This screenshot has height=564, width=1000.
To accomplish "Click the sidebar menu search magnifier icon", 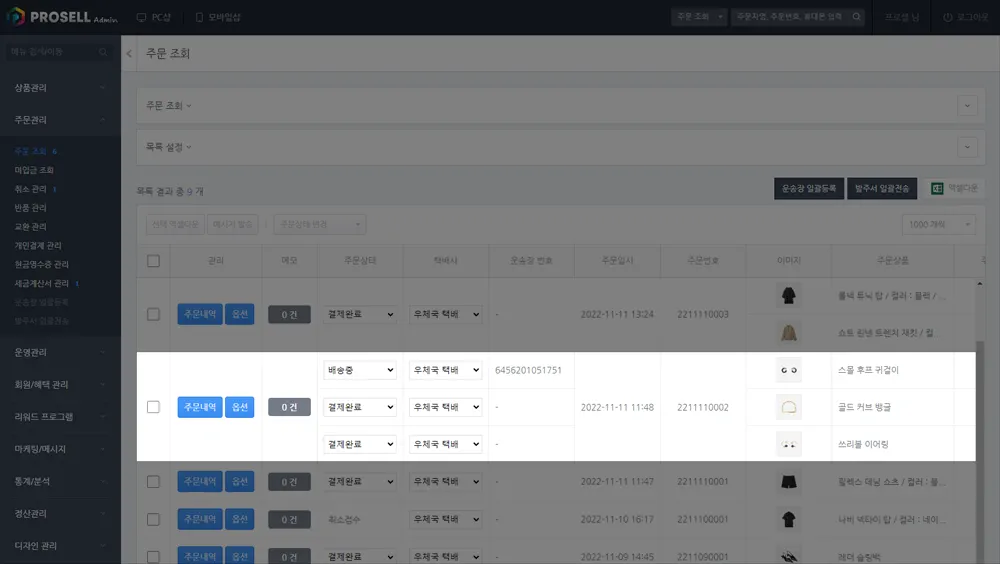I will tap(103, 52).
